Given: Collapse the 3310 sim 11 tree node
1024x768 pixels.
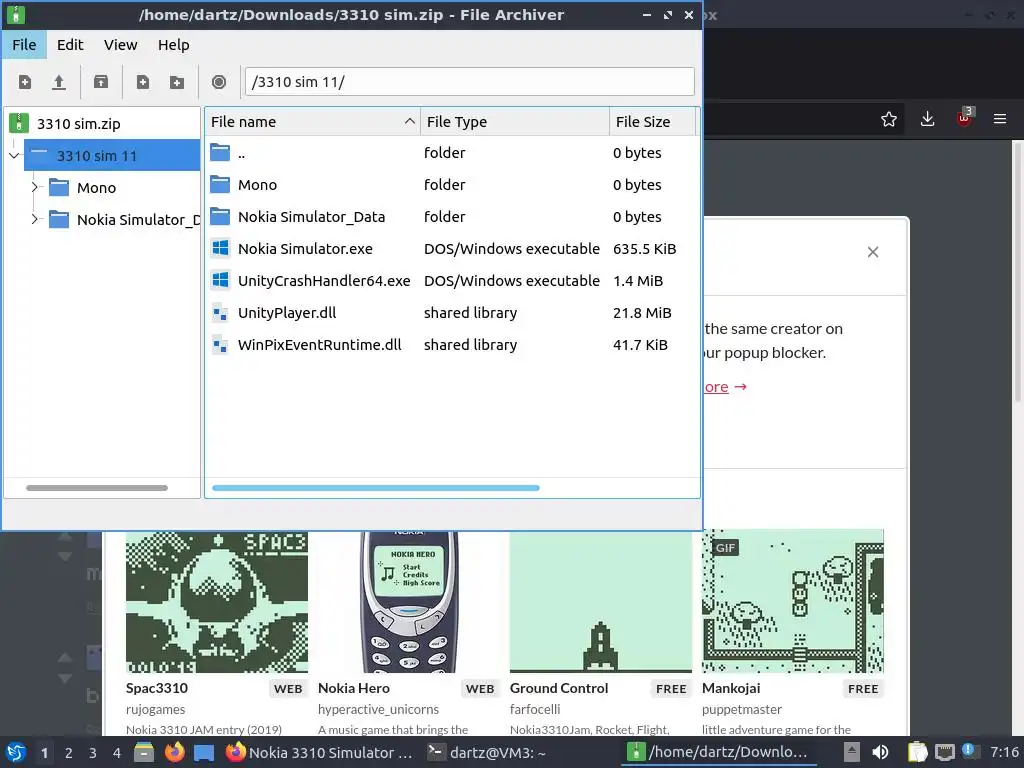Looking at the screenshot, I should point(14,155).
